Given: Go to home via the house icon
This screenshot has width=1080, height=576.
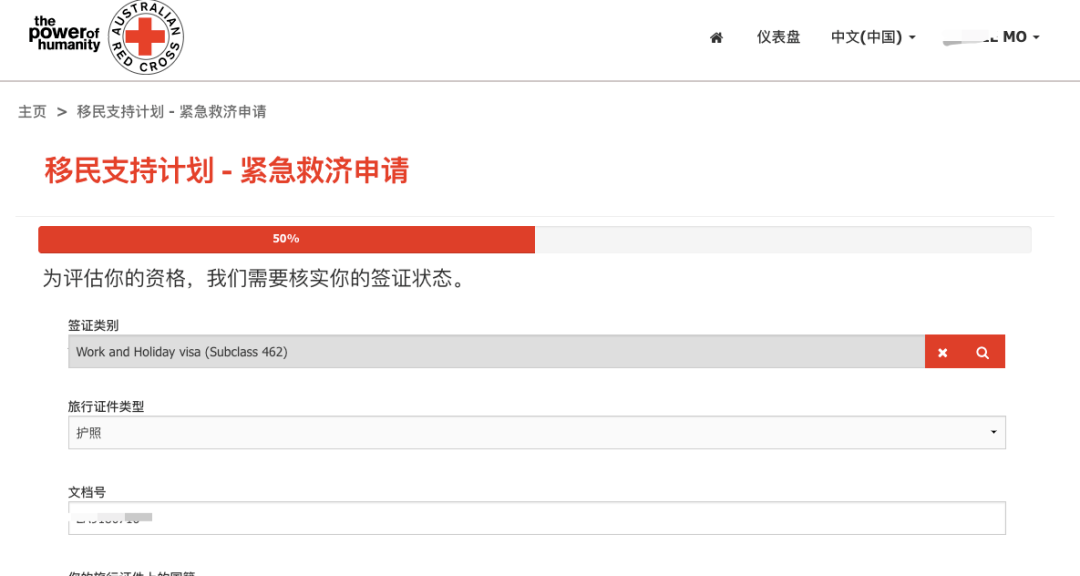Looking at the screenshot, I should (716, 38).
